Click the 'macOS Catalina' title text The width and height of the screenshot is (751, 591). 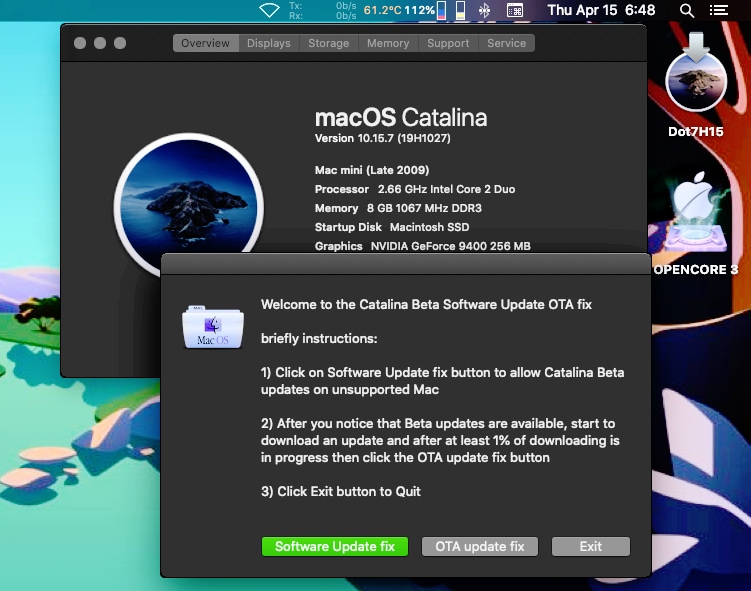(401, 117)
